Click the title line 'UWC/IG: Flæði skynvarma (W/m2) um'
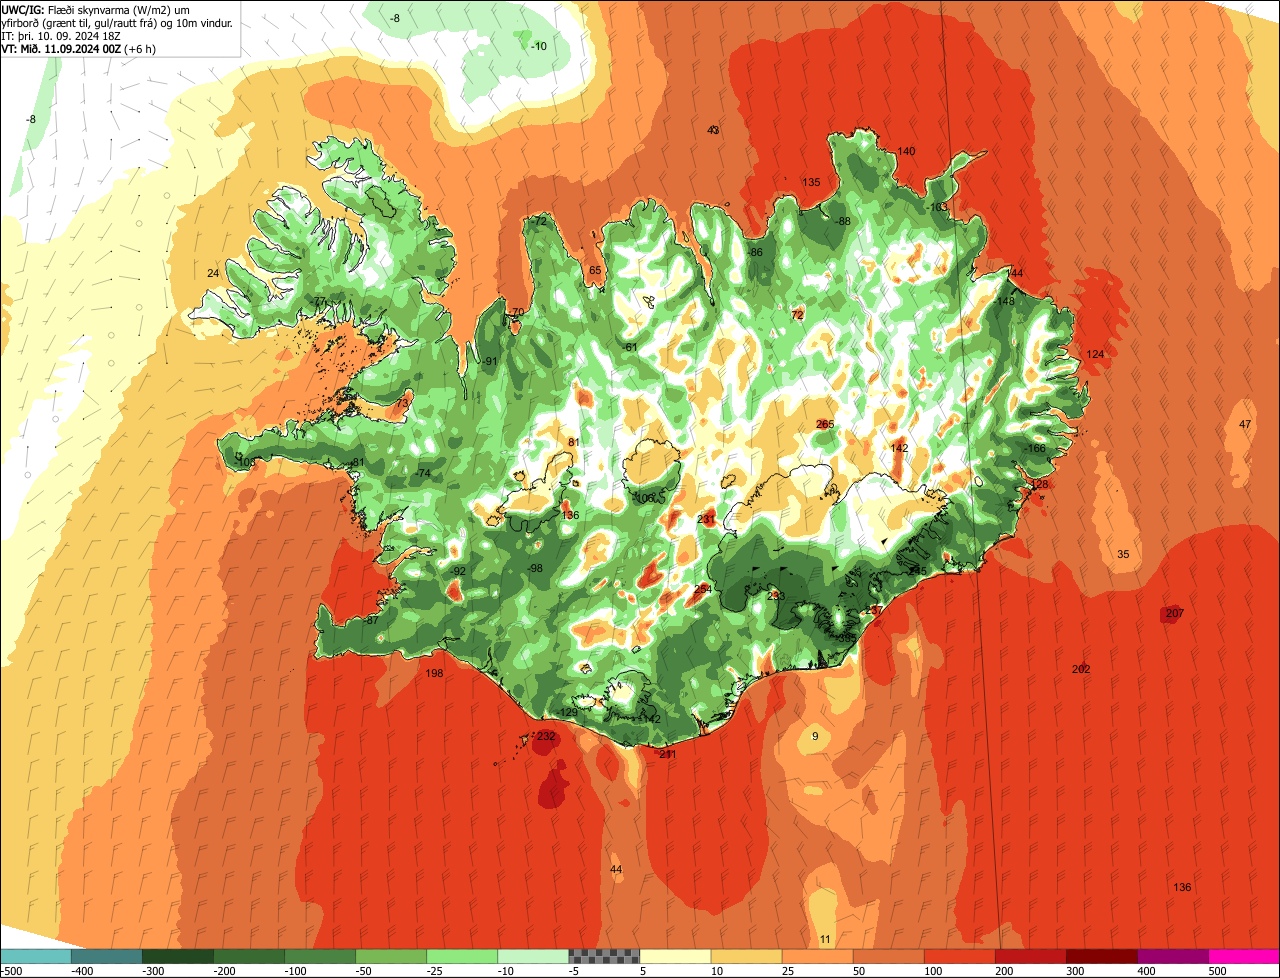 pyautogui.click(x=95, y=9)
